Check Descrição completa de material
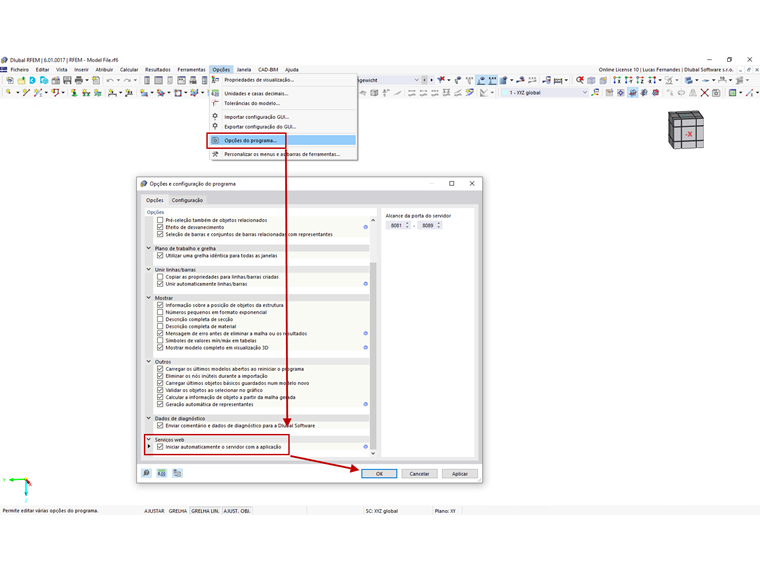 point(160,326)
